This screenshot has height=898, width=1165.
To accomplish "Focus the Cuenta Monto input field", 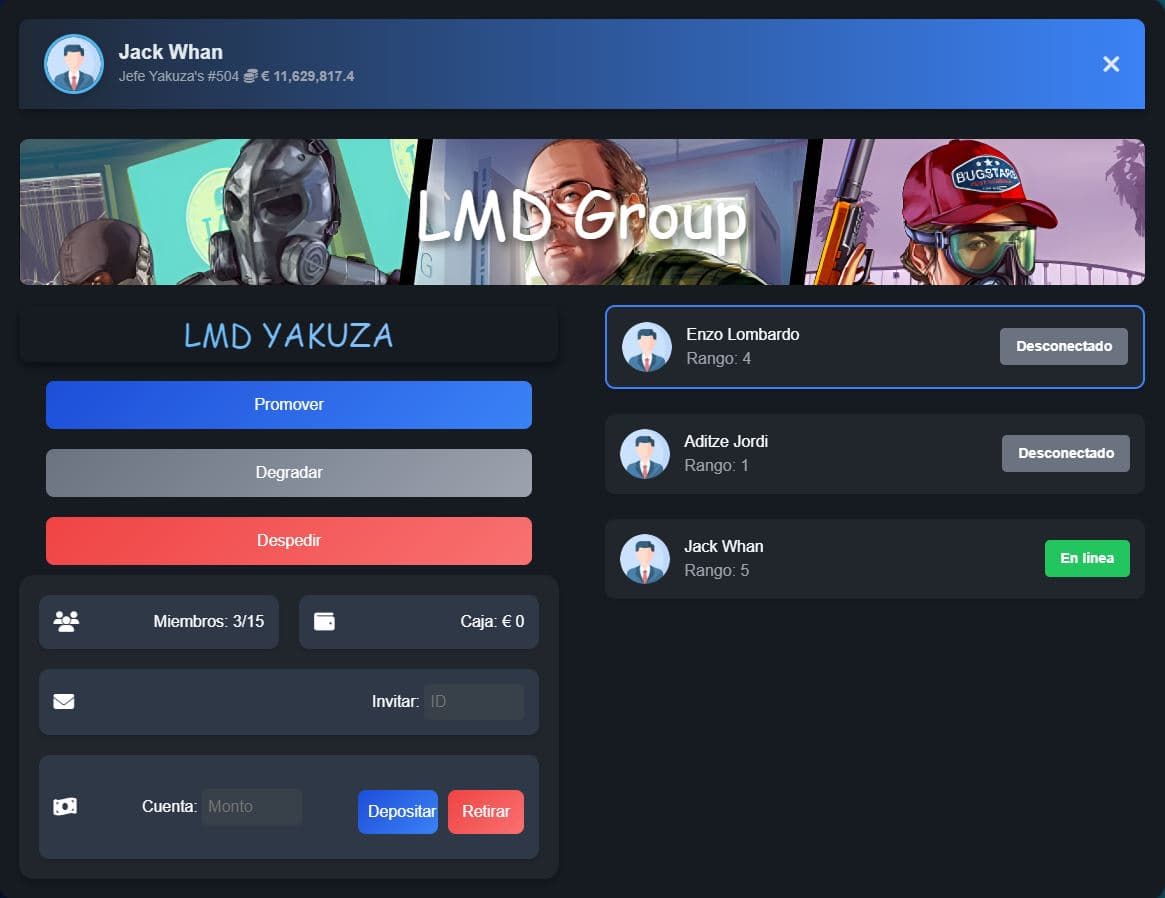I will [252, 807].
